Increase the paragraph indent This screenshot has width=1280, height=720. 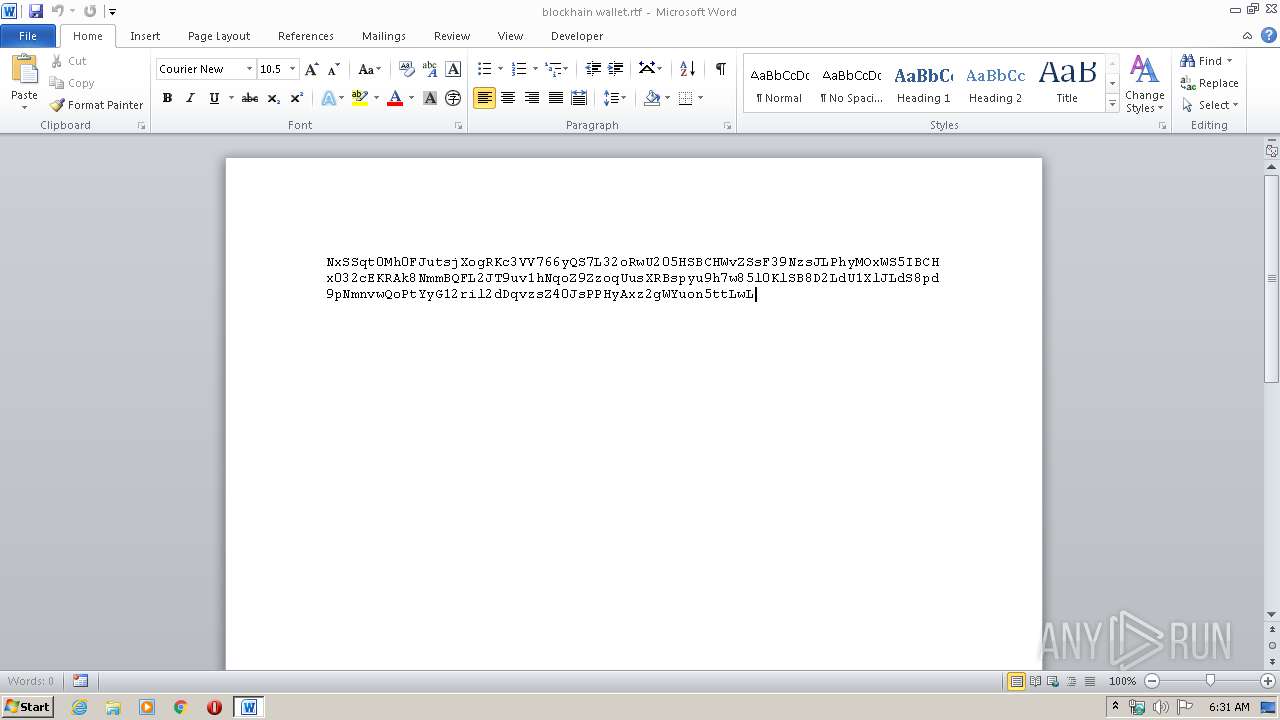pyautogui.click(x=616, y=69)
